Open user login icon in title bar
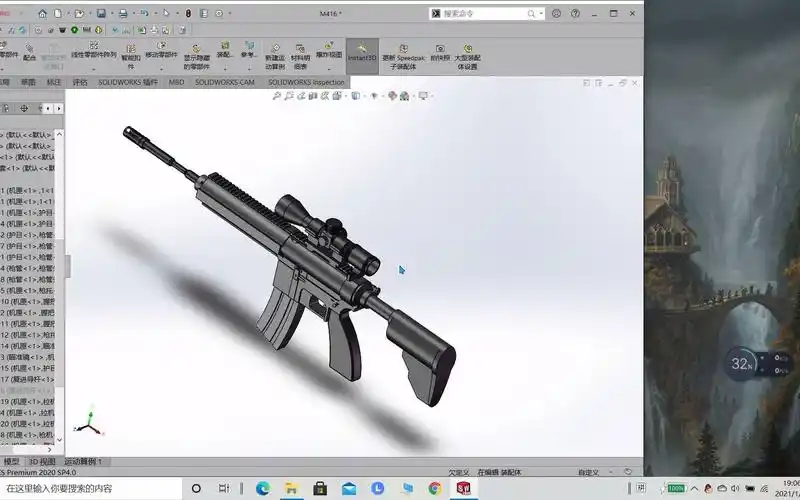Image resolution: width=800 pixels, height=500 pixels. click(x=556, y=14)
